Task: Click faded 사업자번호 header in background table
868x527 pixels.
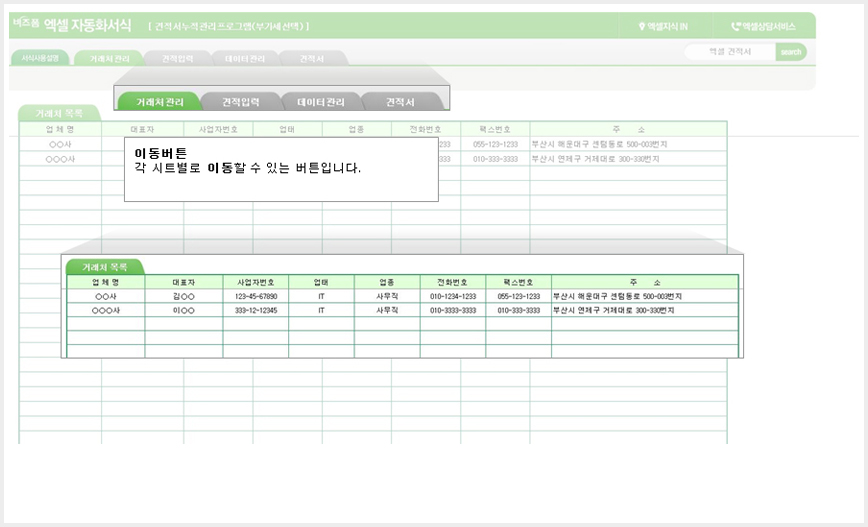Action: coord(218,130)
